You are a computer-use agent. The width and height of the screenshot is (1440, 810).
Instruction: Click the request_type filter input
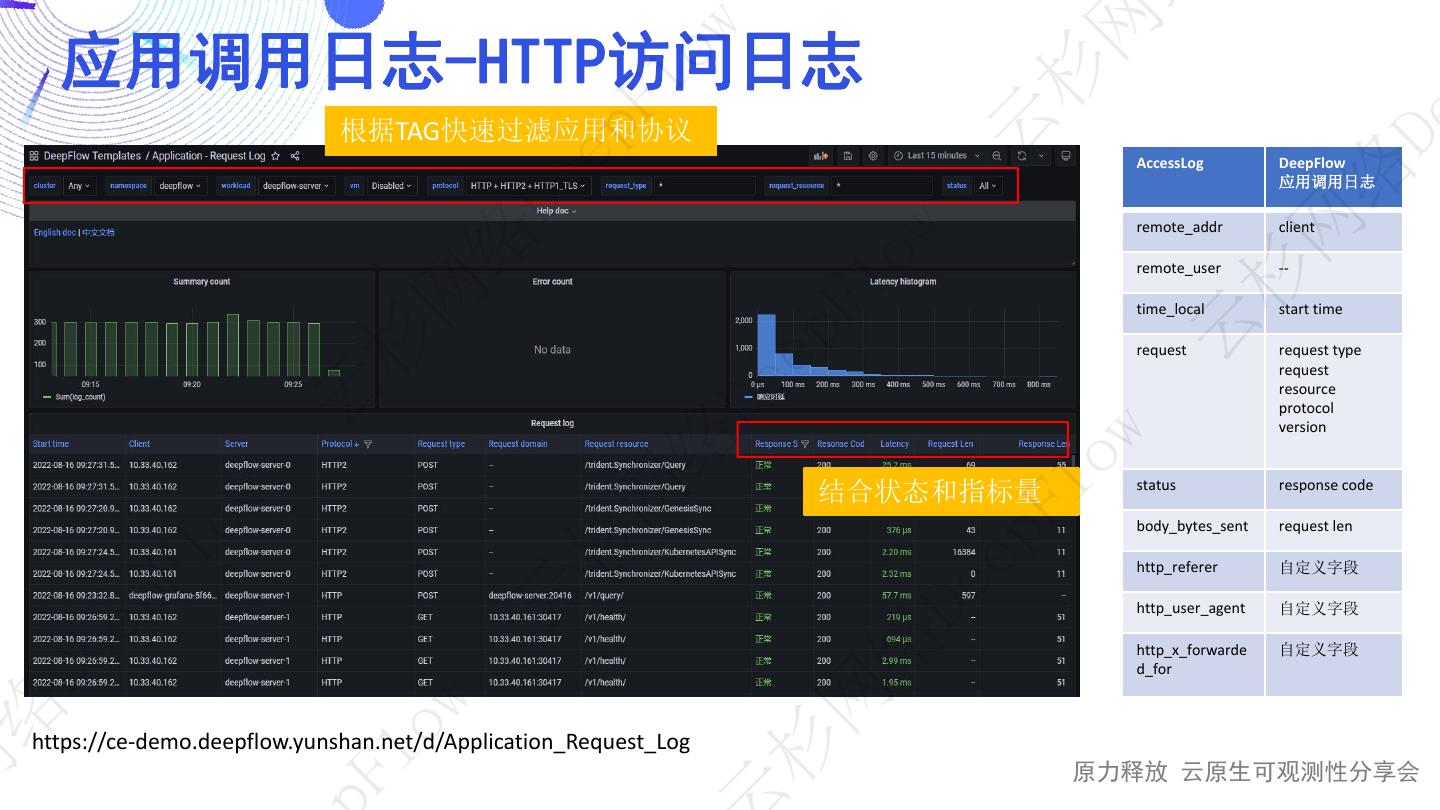click(x=704, y=186)
